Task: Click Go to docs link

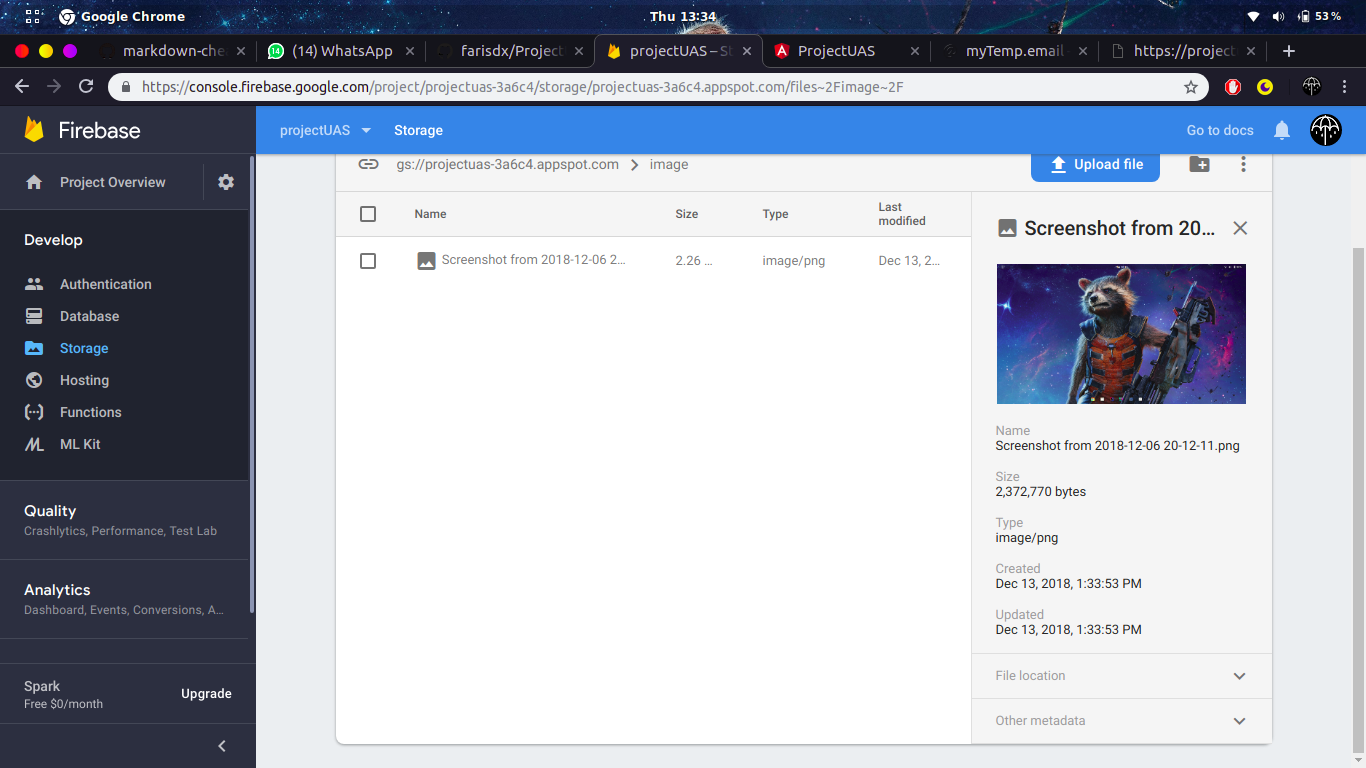Action: [x=1220, y=130]
